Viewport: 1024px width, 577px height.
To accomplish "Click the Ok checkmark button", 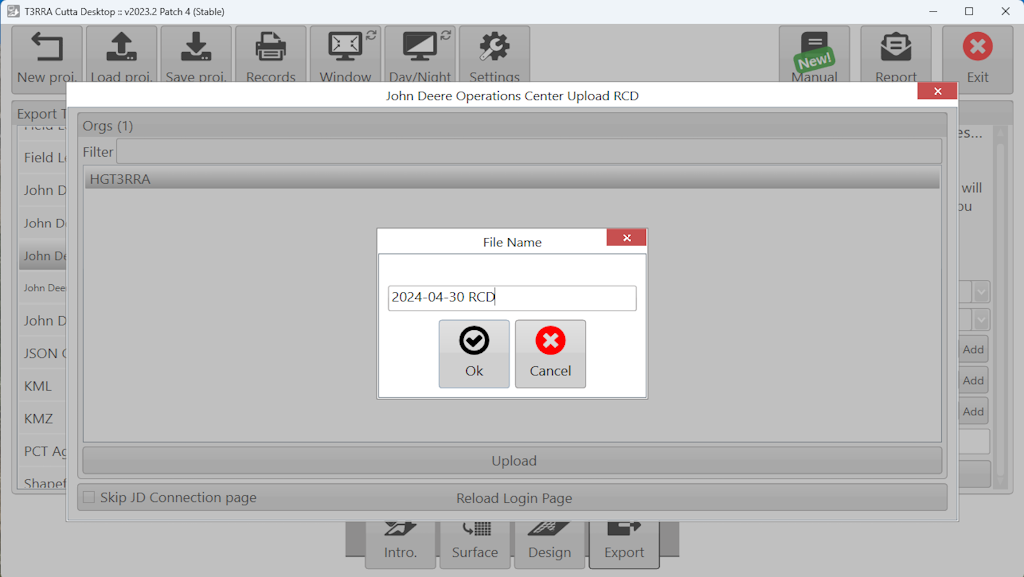I will (474, 354).
